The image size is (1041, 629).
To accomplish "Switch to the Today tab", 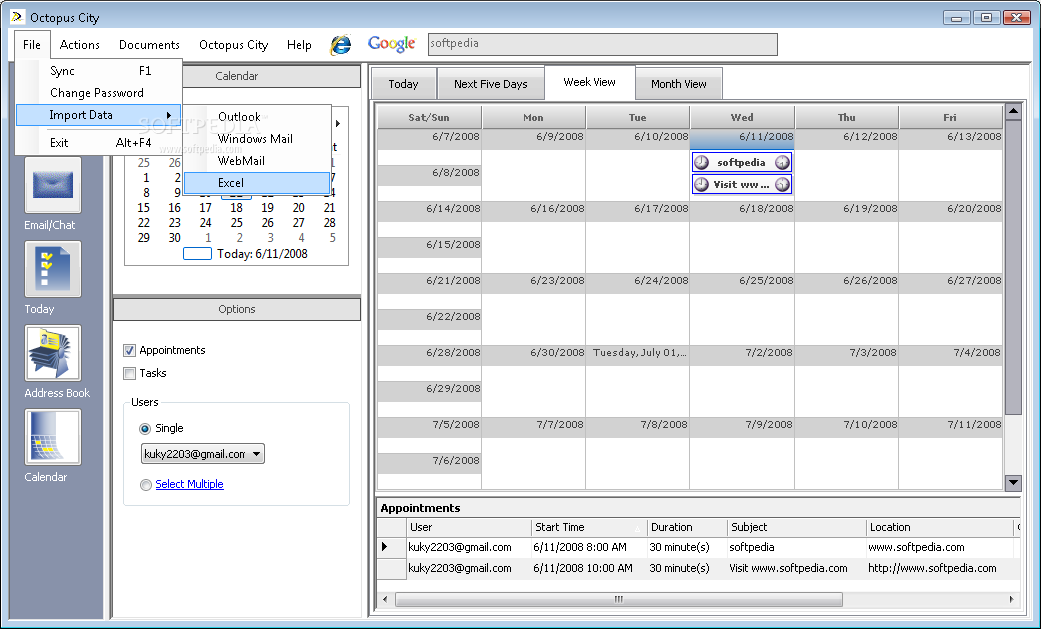I will pos(403,84).
